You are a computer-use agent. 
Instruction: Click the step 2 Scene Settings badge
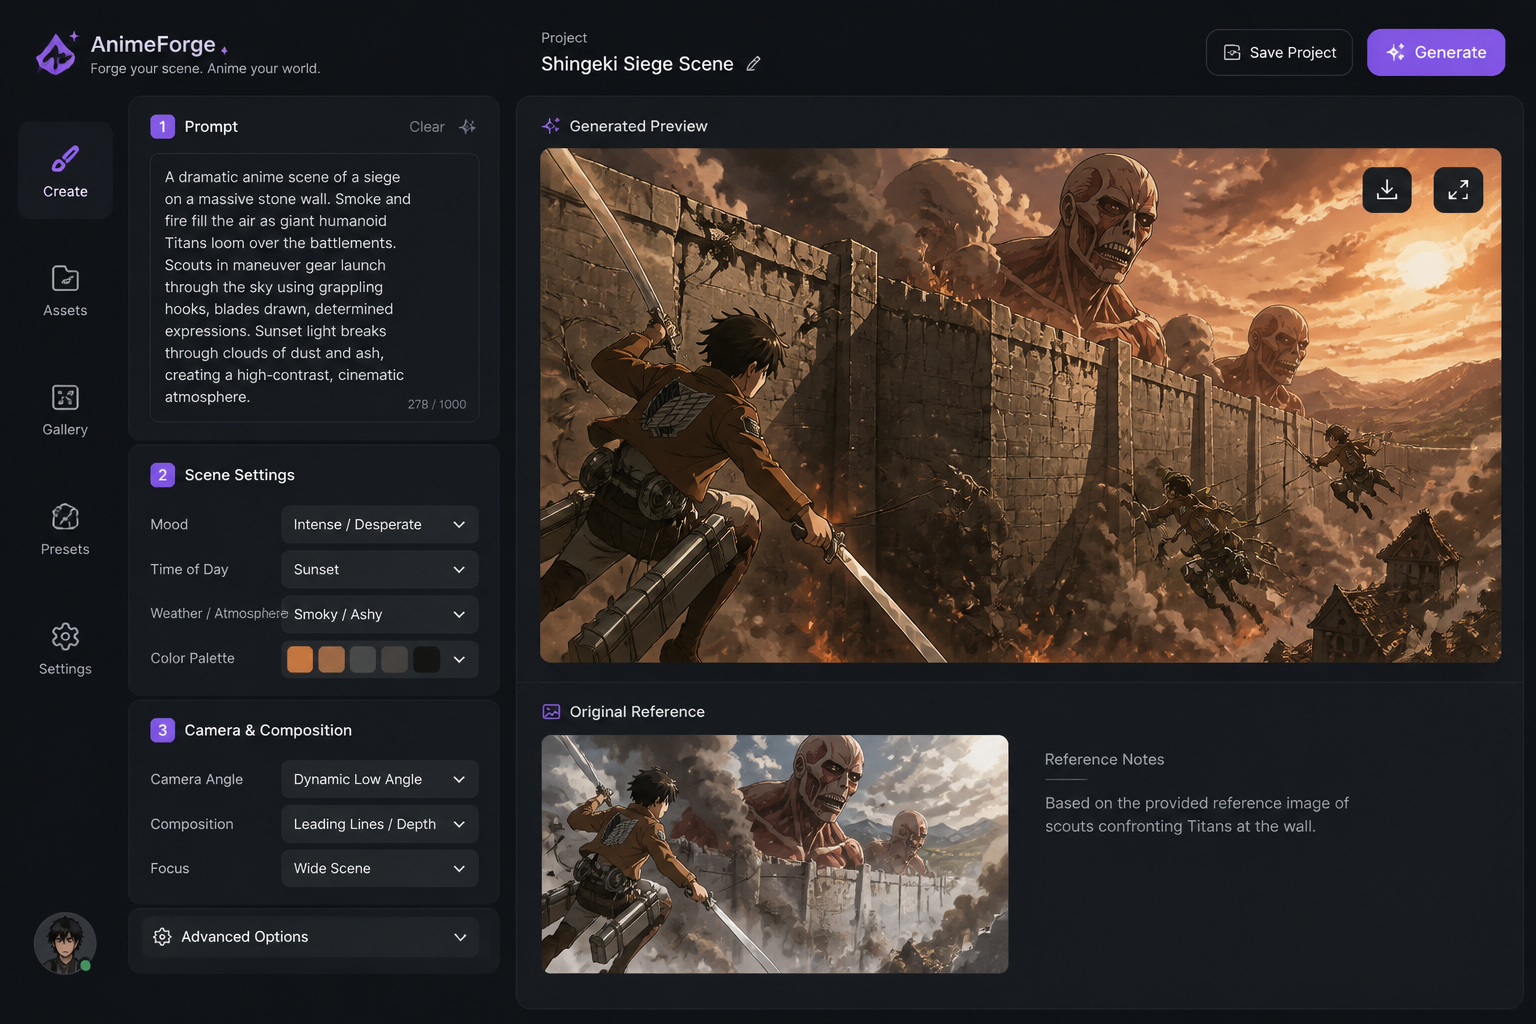click(163, 475)
